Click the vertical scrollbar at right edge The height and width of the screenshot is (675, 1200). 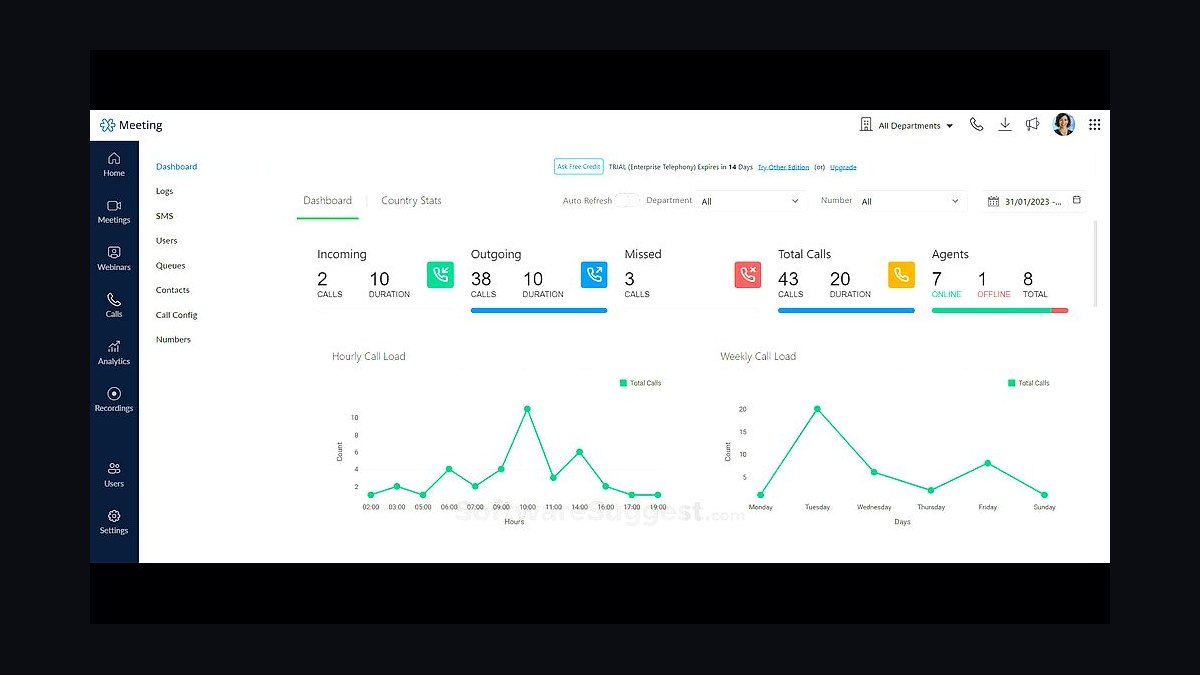coord(1096,262)
